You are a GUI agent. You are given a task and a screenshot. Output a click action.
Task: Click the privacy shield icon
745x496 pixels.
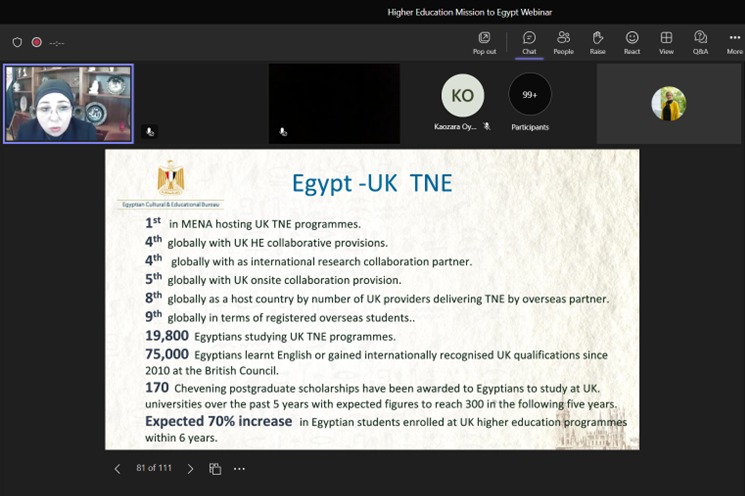coord(17,42)
